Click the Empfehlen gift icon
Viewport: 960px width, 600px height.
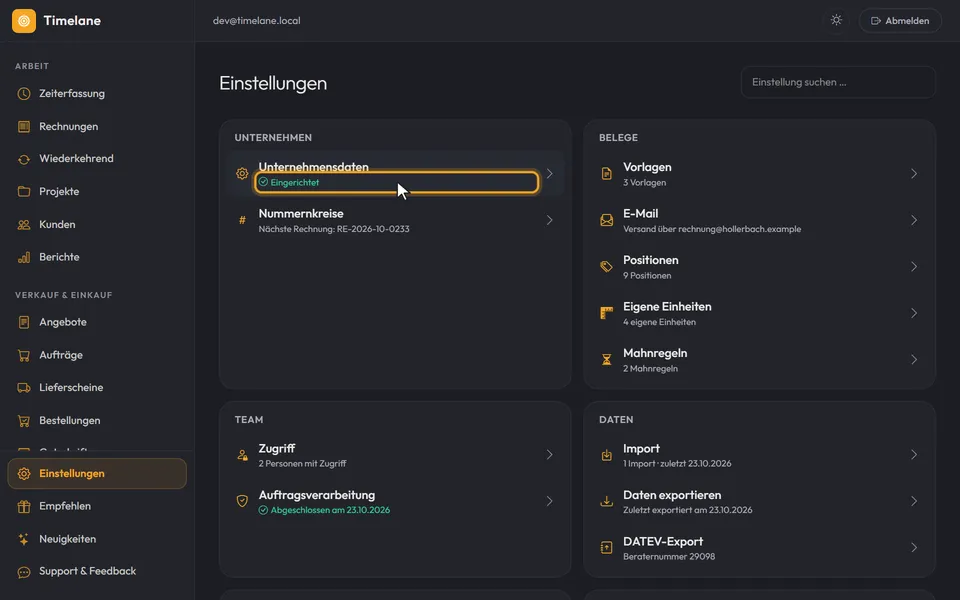[24, 506]
